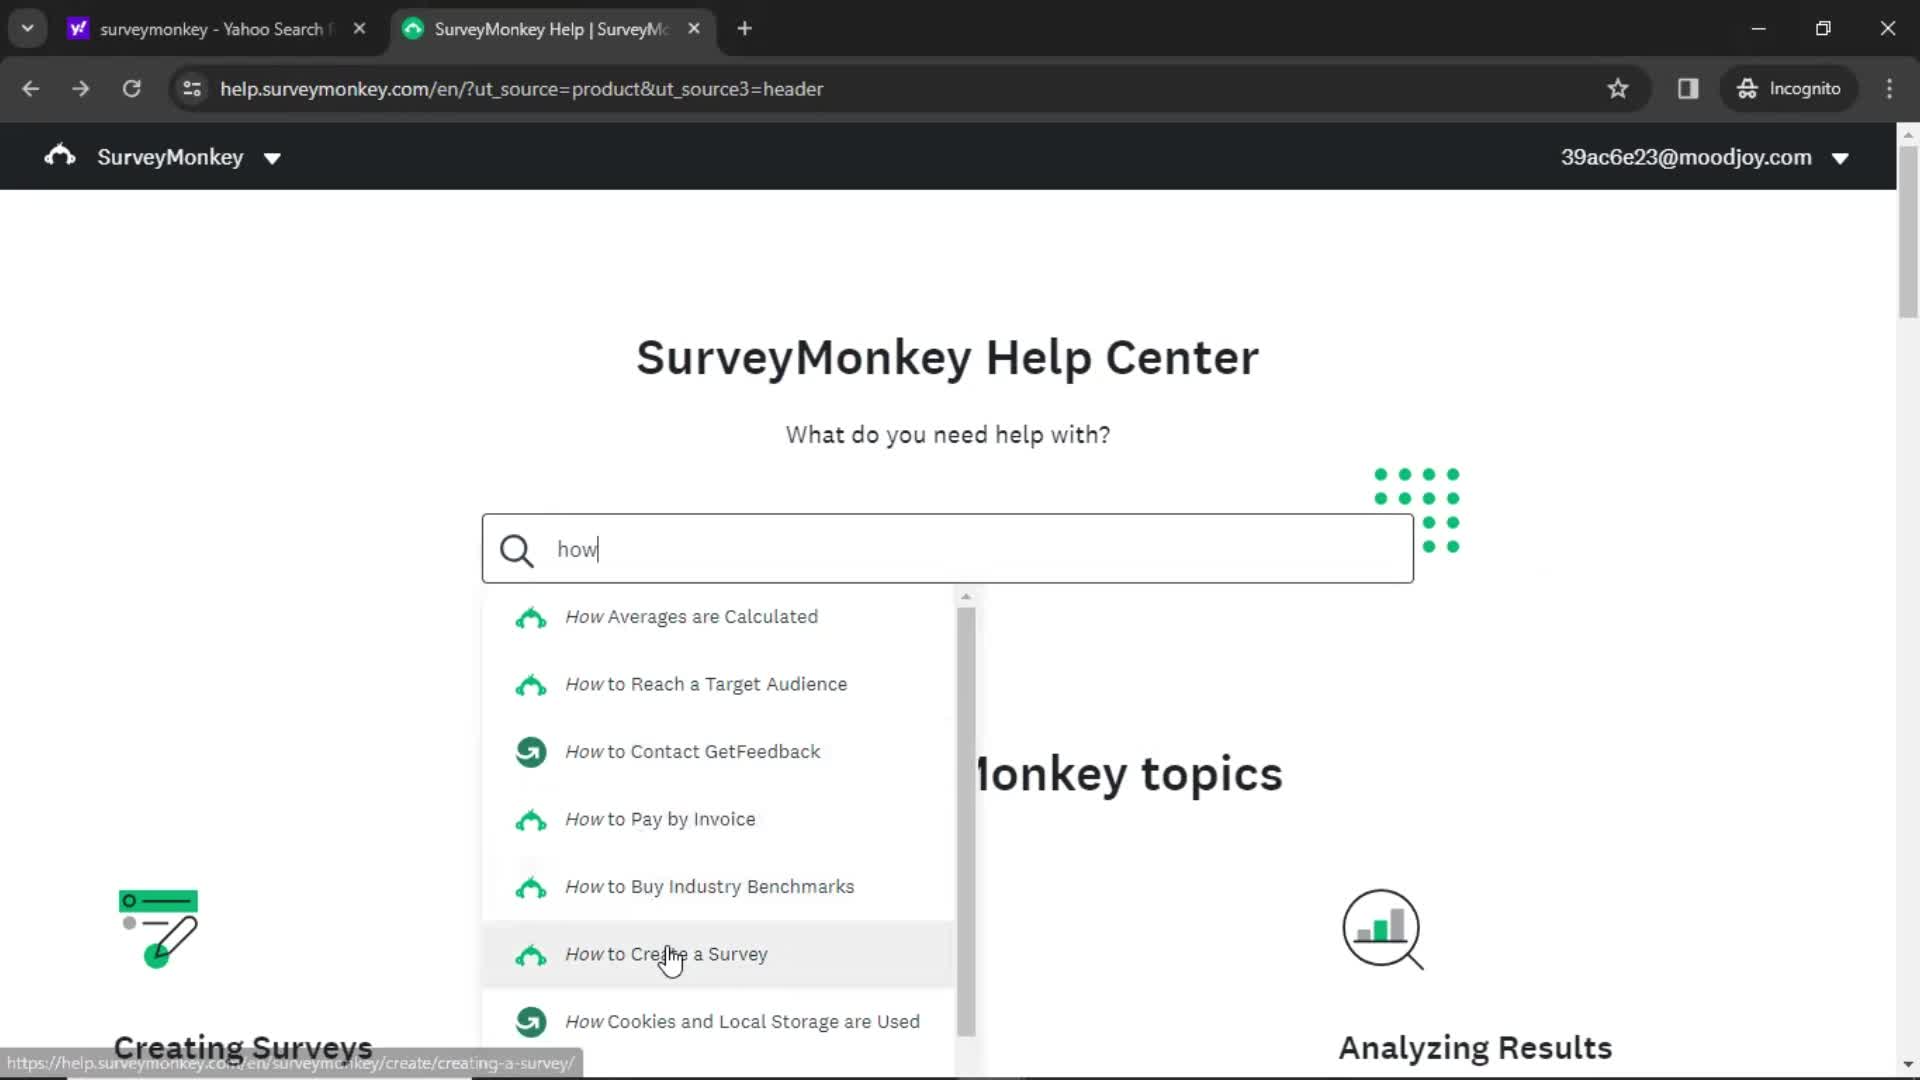Image resolution: width=1920 pixels, height=1080 pixels.
Task: Open the Creating Surveys topic
Action: [x=243, y=1047]
